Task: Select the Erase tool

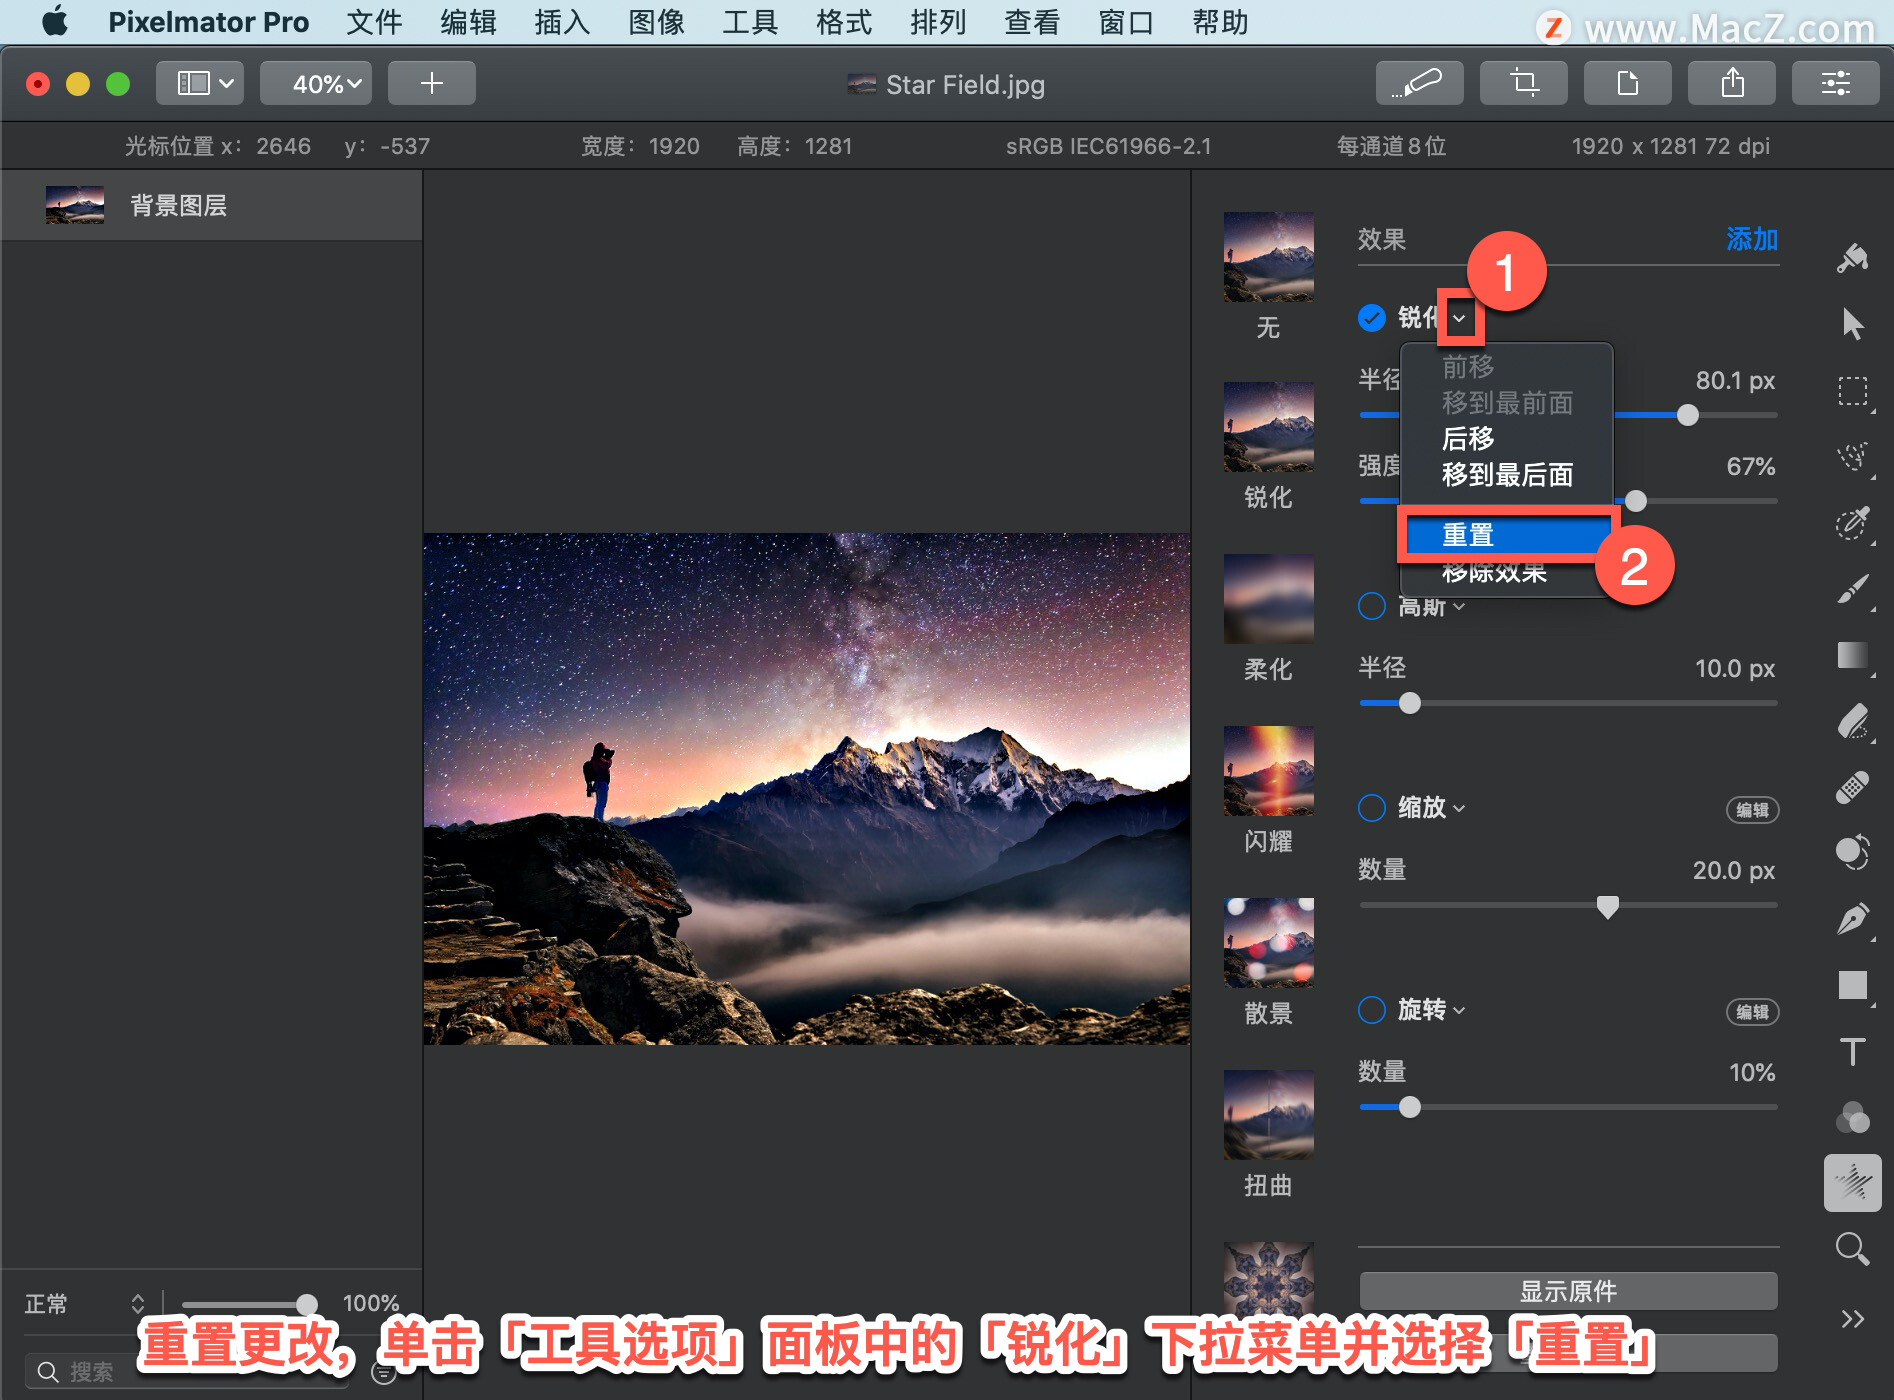Action: tap(1853, 721)
